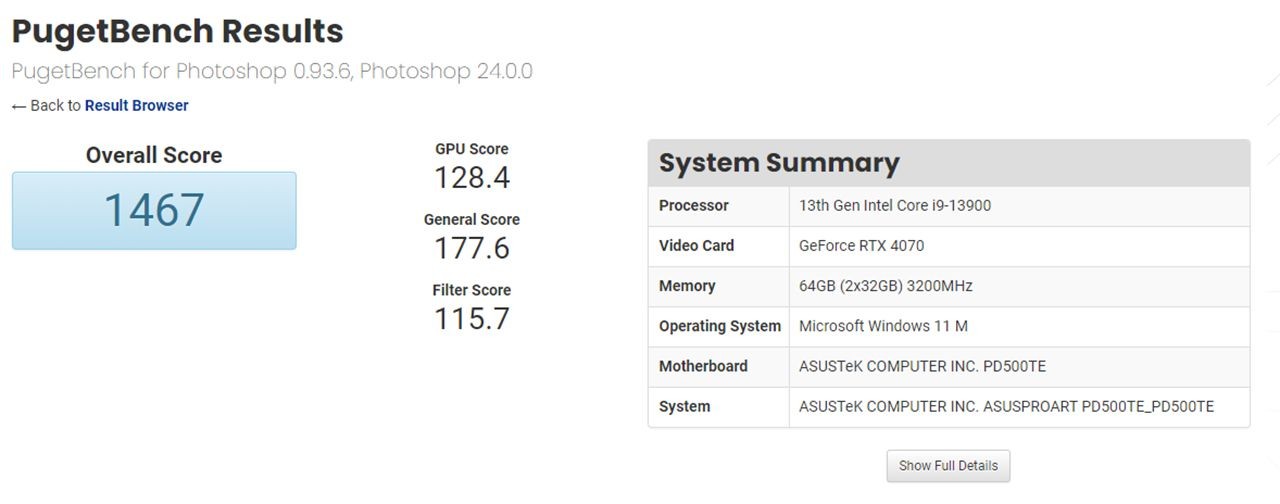Click the Microsoft Windows 11 value
This screenshot has width=1280, height=504.
click(x=883, y=326)
